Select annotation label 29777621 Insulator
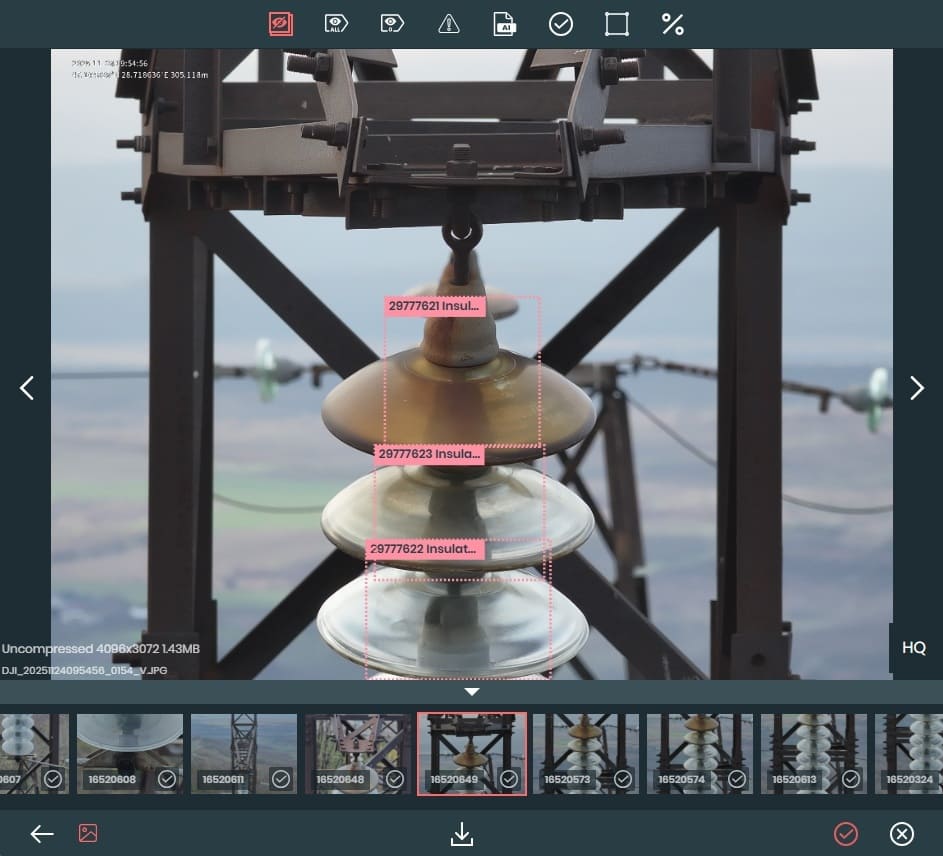This screenshot has height=856, width=943. (435, 307)
